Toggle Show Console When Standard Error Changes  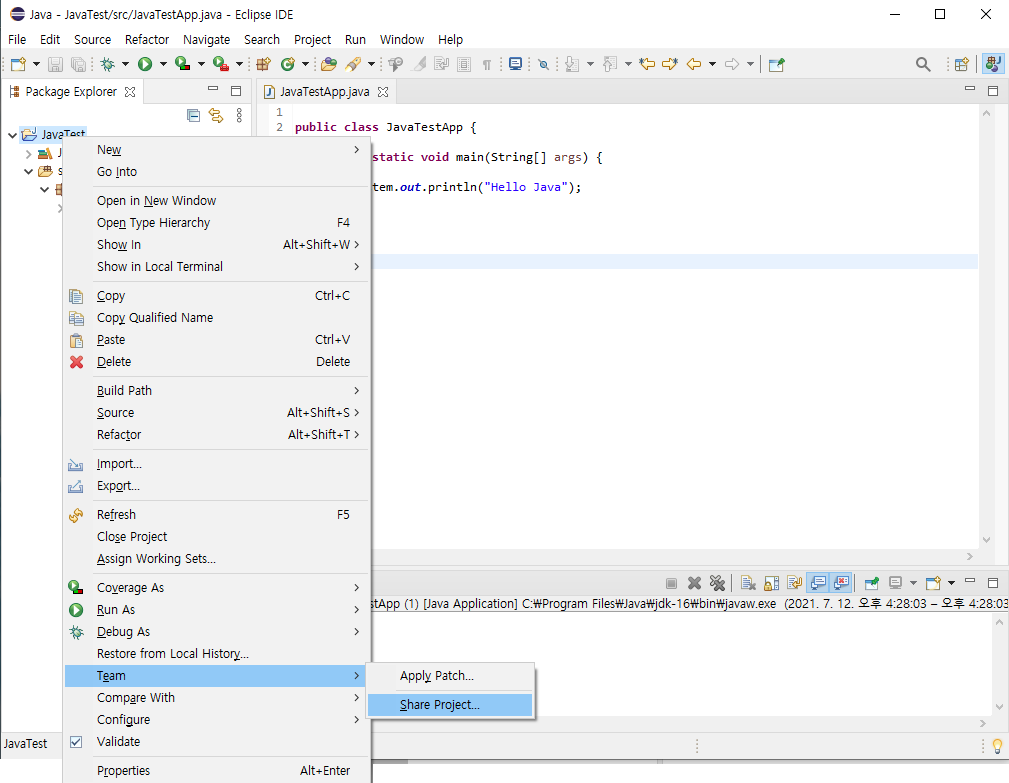click(842, 583)
